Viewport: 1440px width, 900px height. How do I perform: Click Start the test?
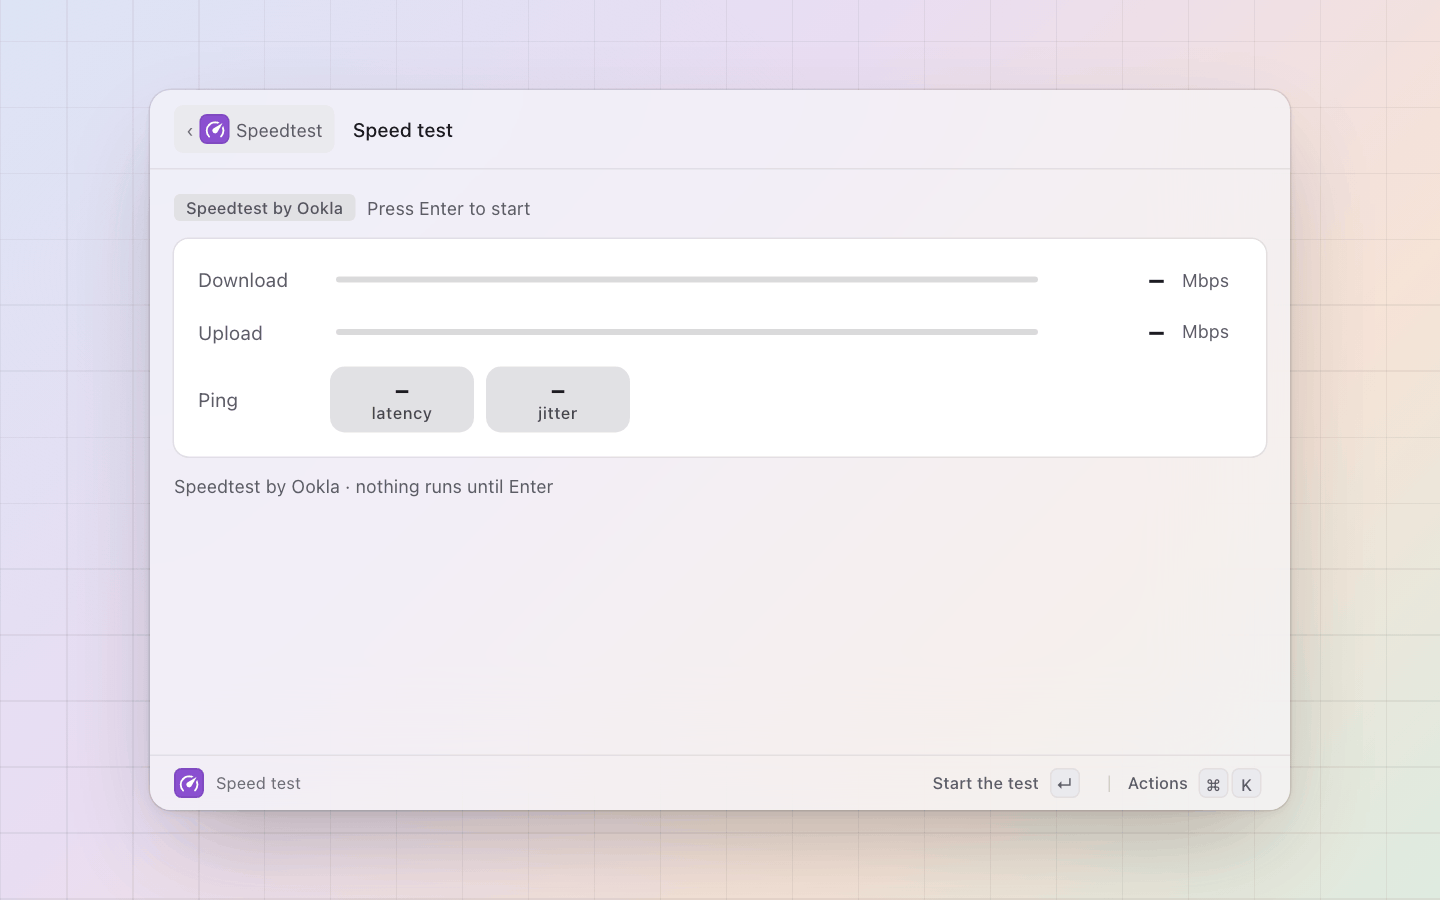pos(985,784)
